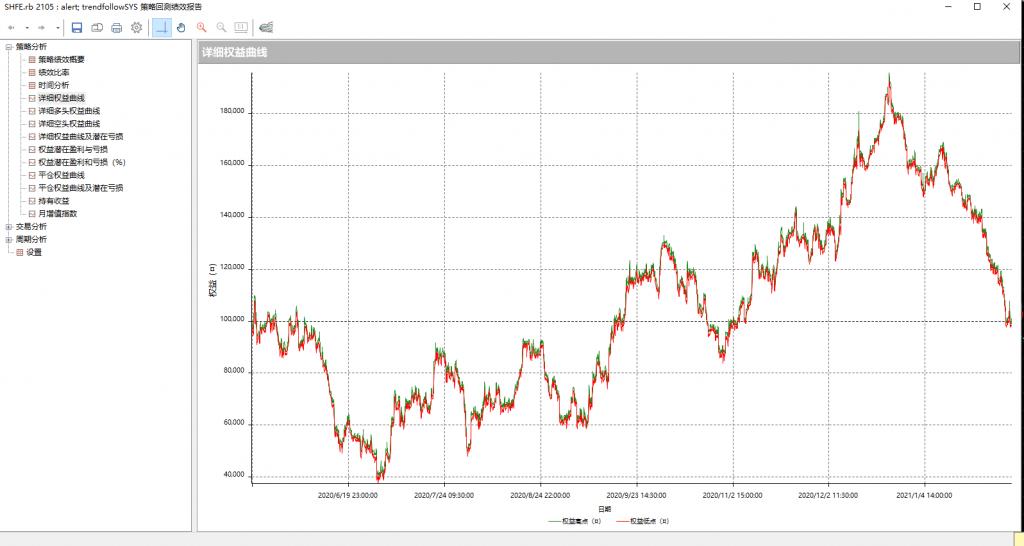Select 详细权益曲线 in tree

(x=61, y=98)
